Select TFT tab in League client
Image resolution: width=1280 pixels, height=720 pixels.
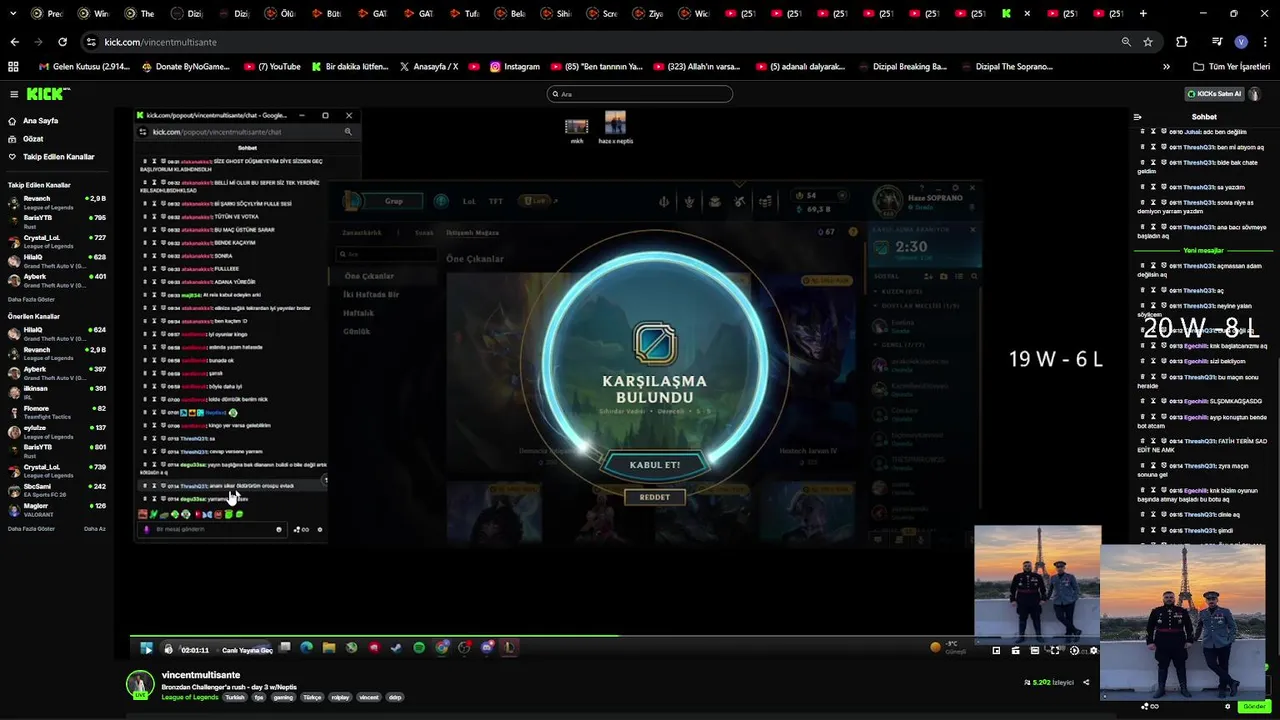point(496,201)
